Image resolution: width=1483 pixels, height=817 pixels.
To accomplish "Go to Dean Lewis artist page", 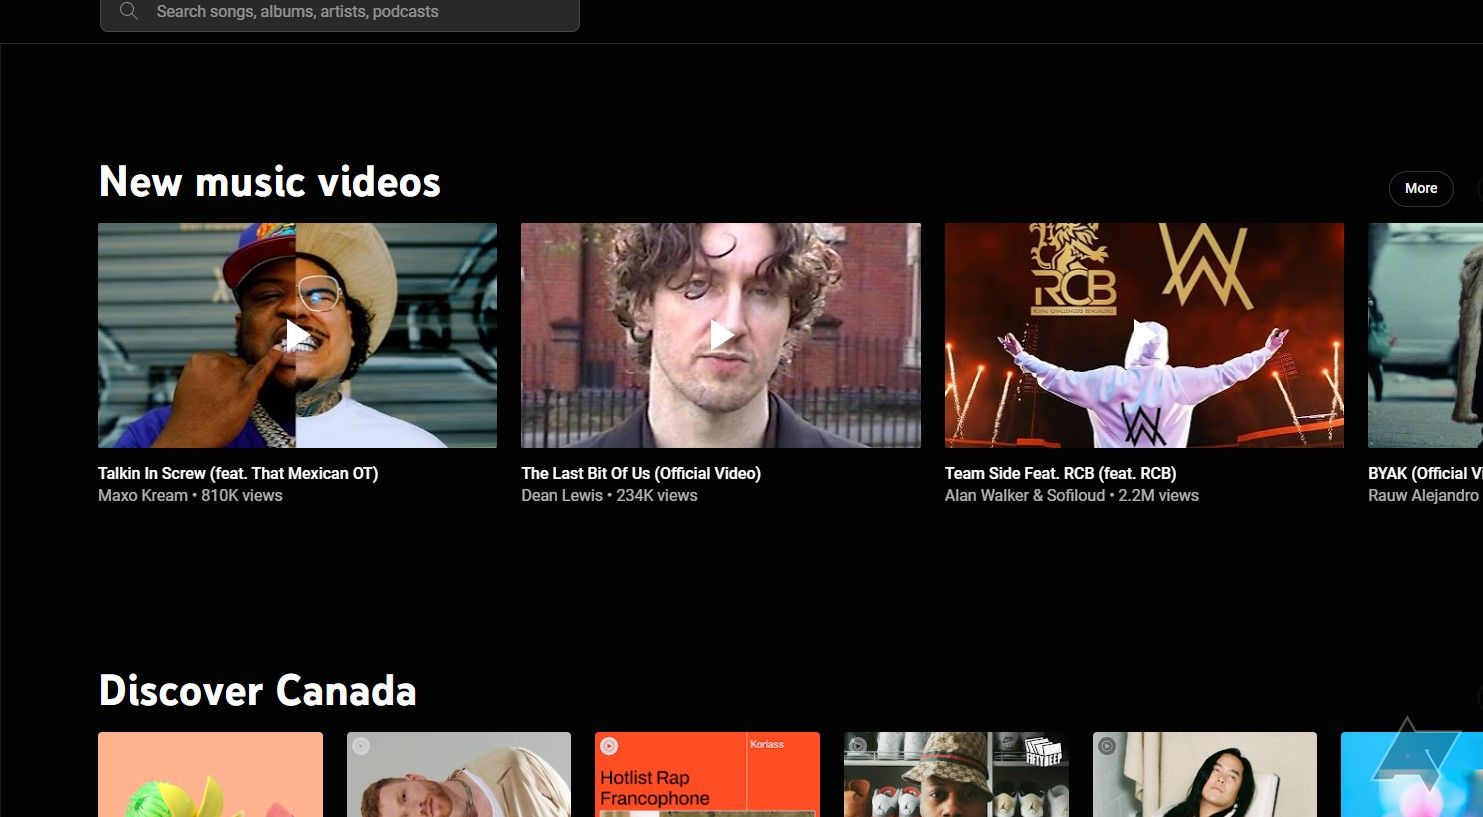I will click(x=562, y=495).
